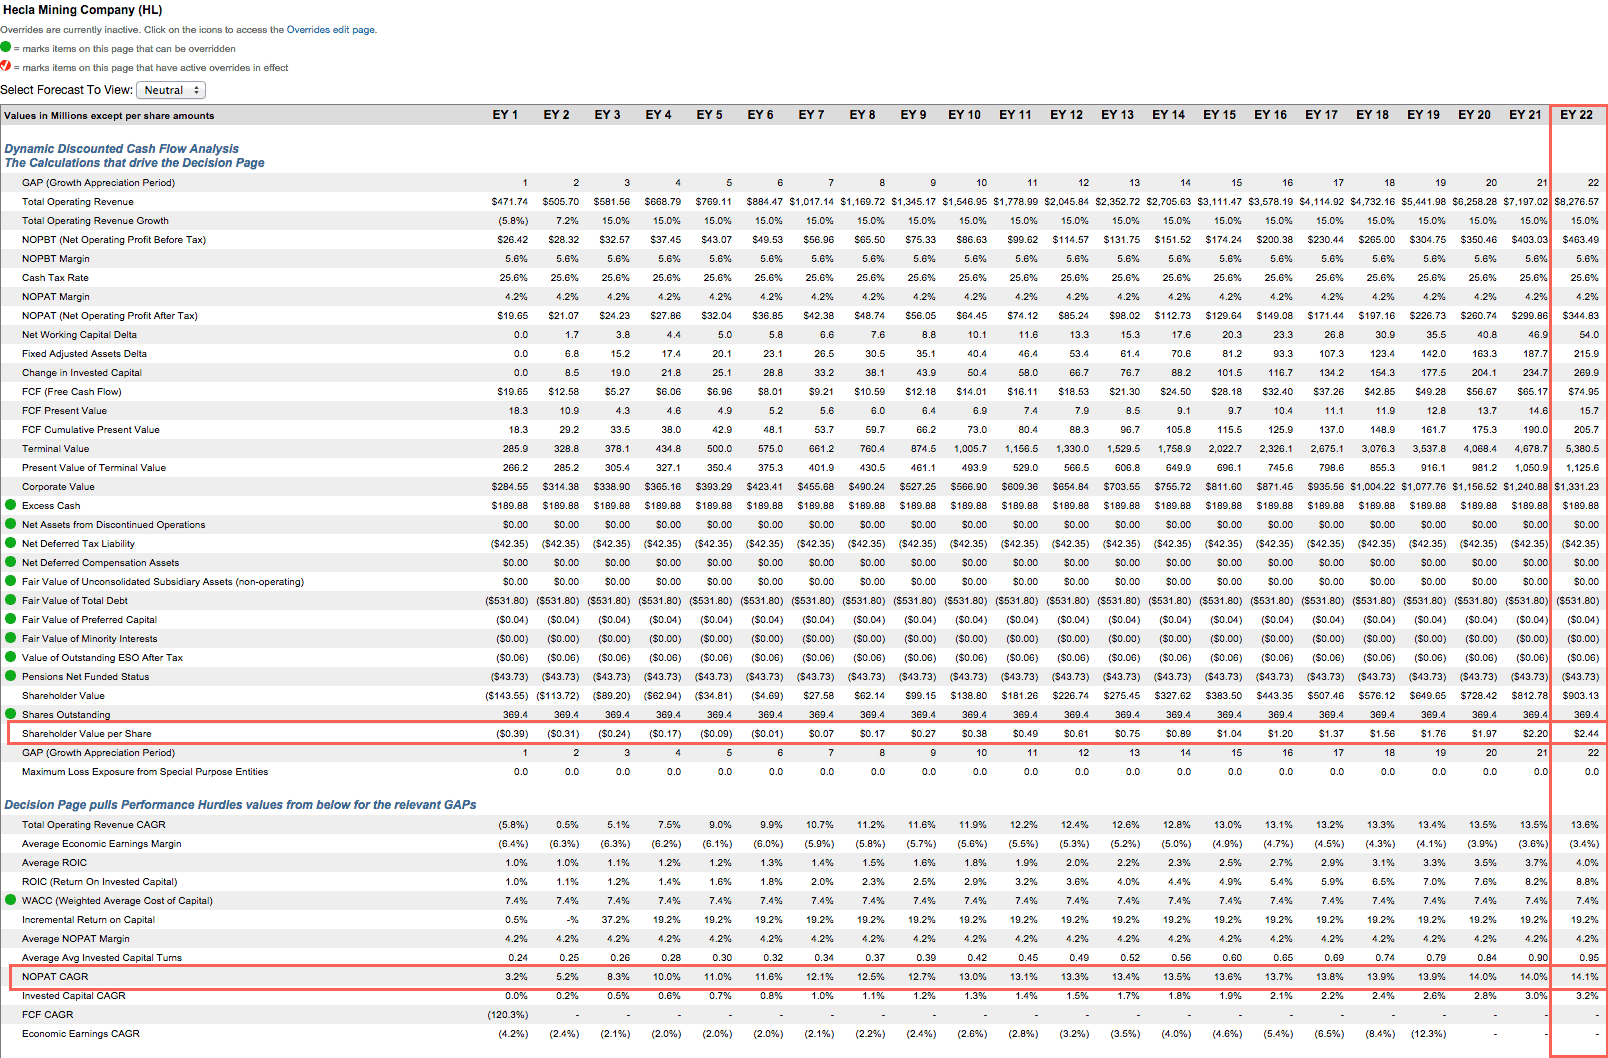Click the green override icon beside Excess Cash
Image resolution: width=1608 pixels, height=1058 pixels.
(10, 505)
